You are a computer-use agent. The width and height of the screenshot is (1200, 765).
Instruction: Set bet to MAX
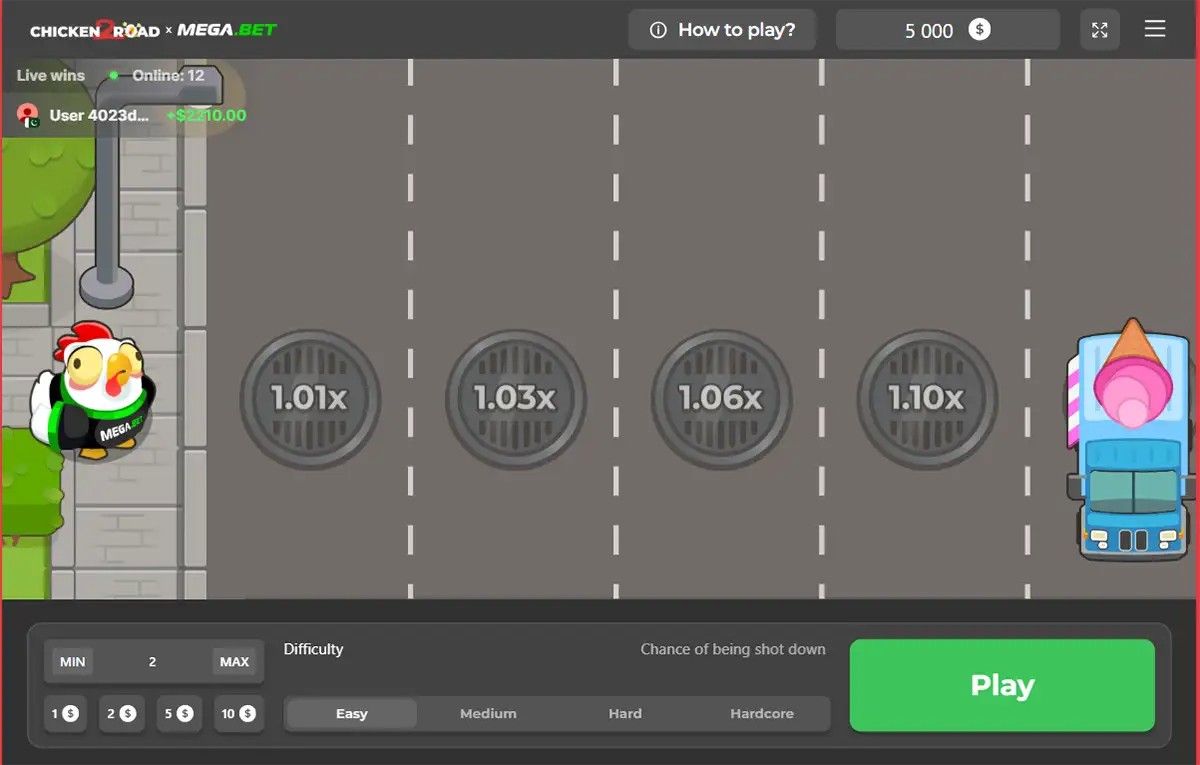coord(235,662)
